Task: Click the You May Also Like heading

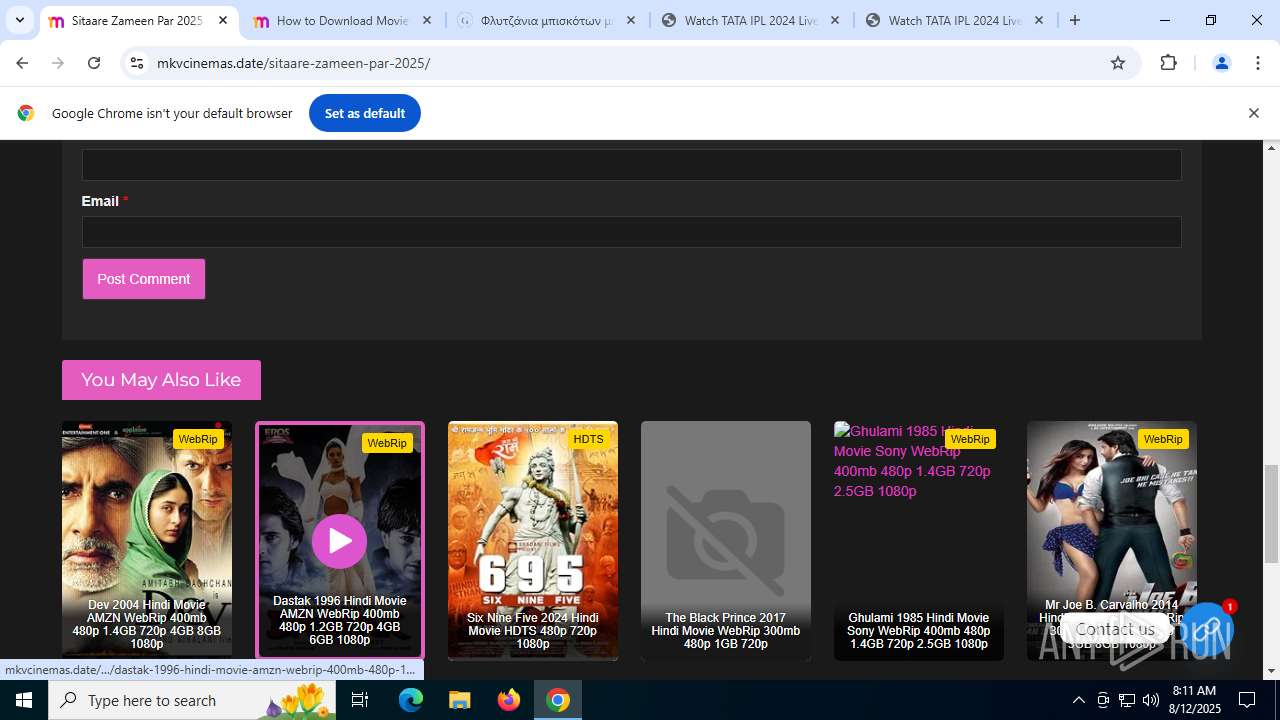Action: [161, 380]
